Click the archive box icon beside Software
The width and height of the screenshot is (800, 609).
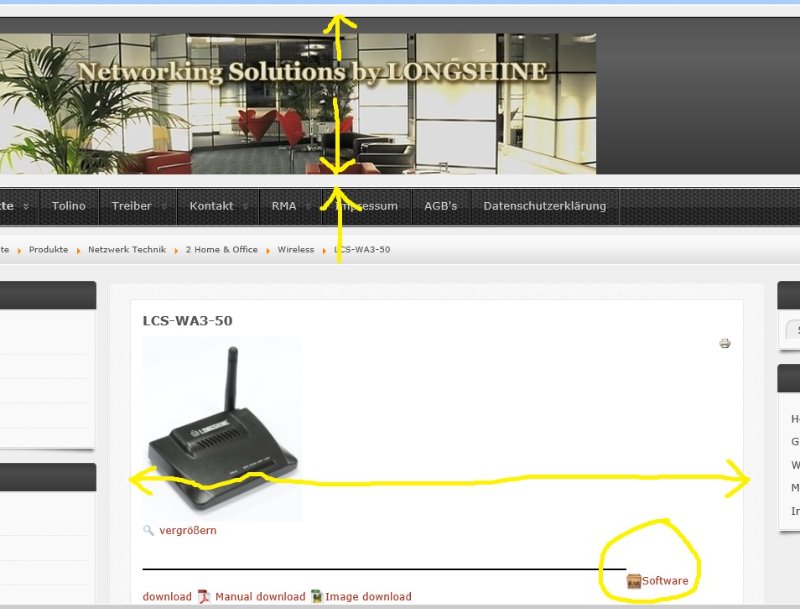[x=634, y=581]
